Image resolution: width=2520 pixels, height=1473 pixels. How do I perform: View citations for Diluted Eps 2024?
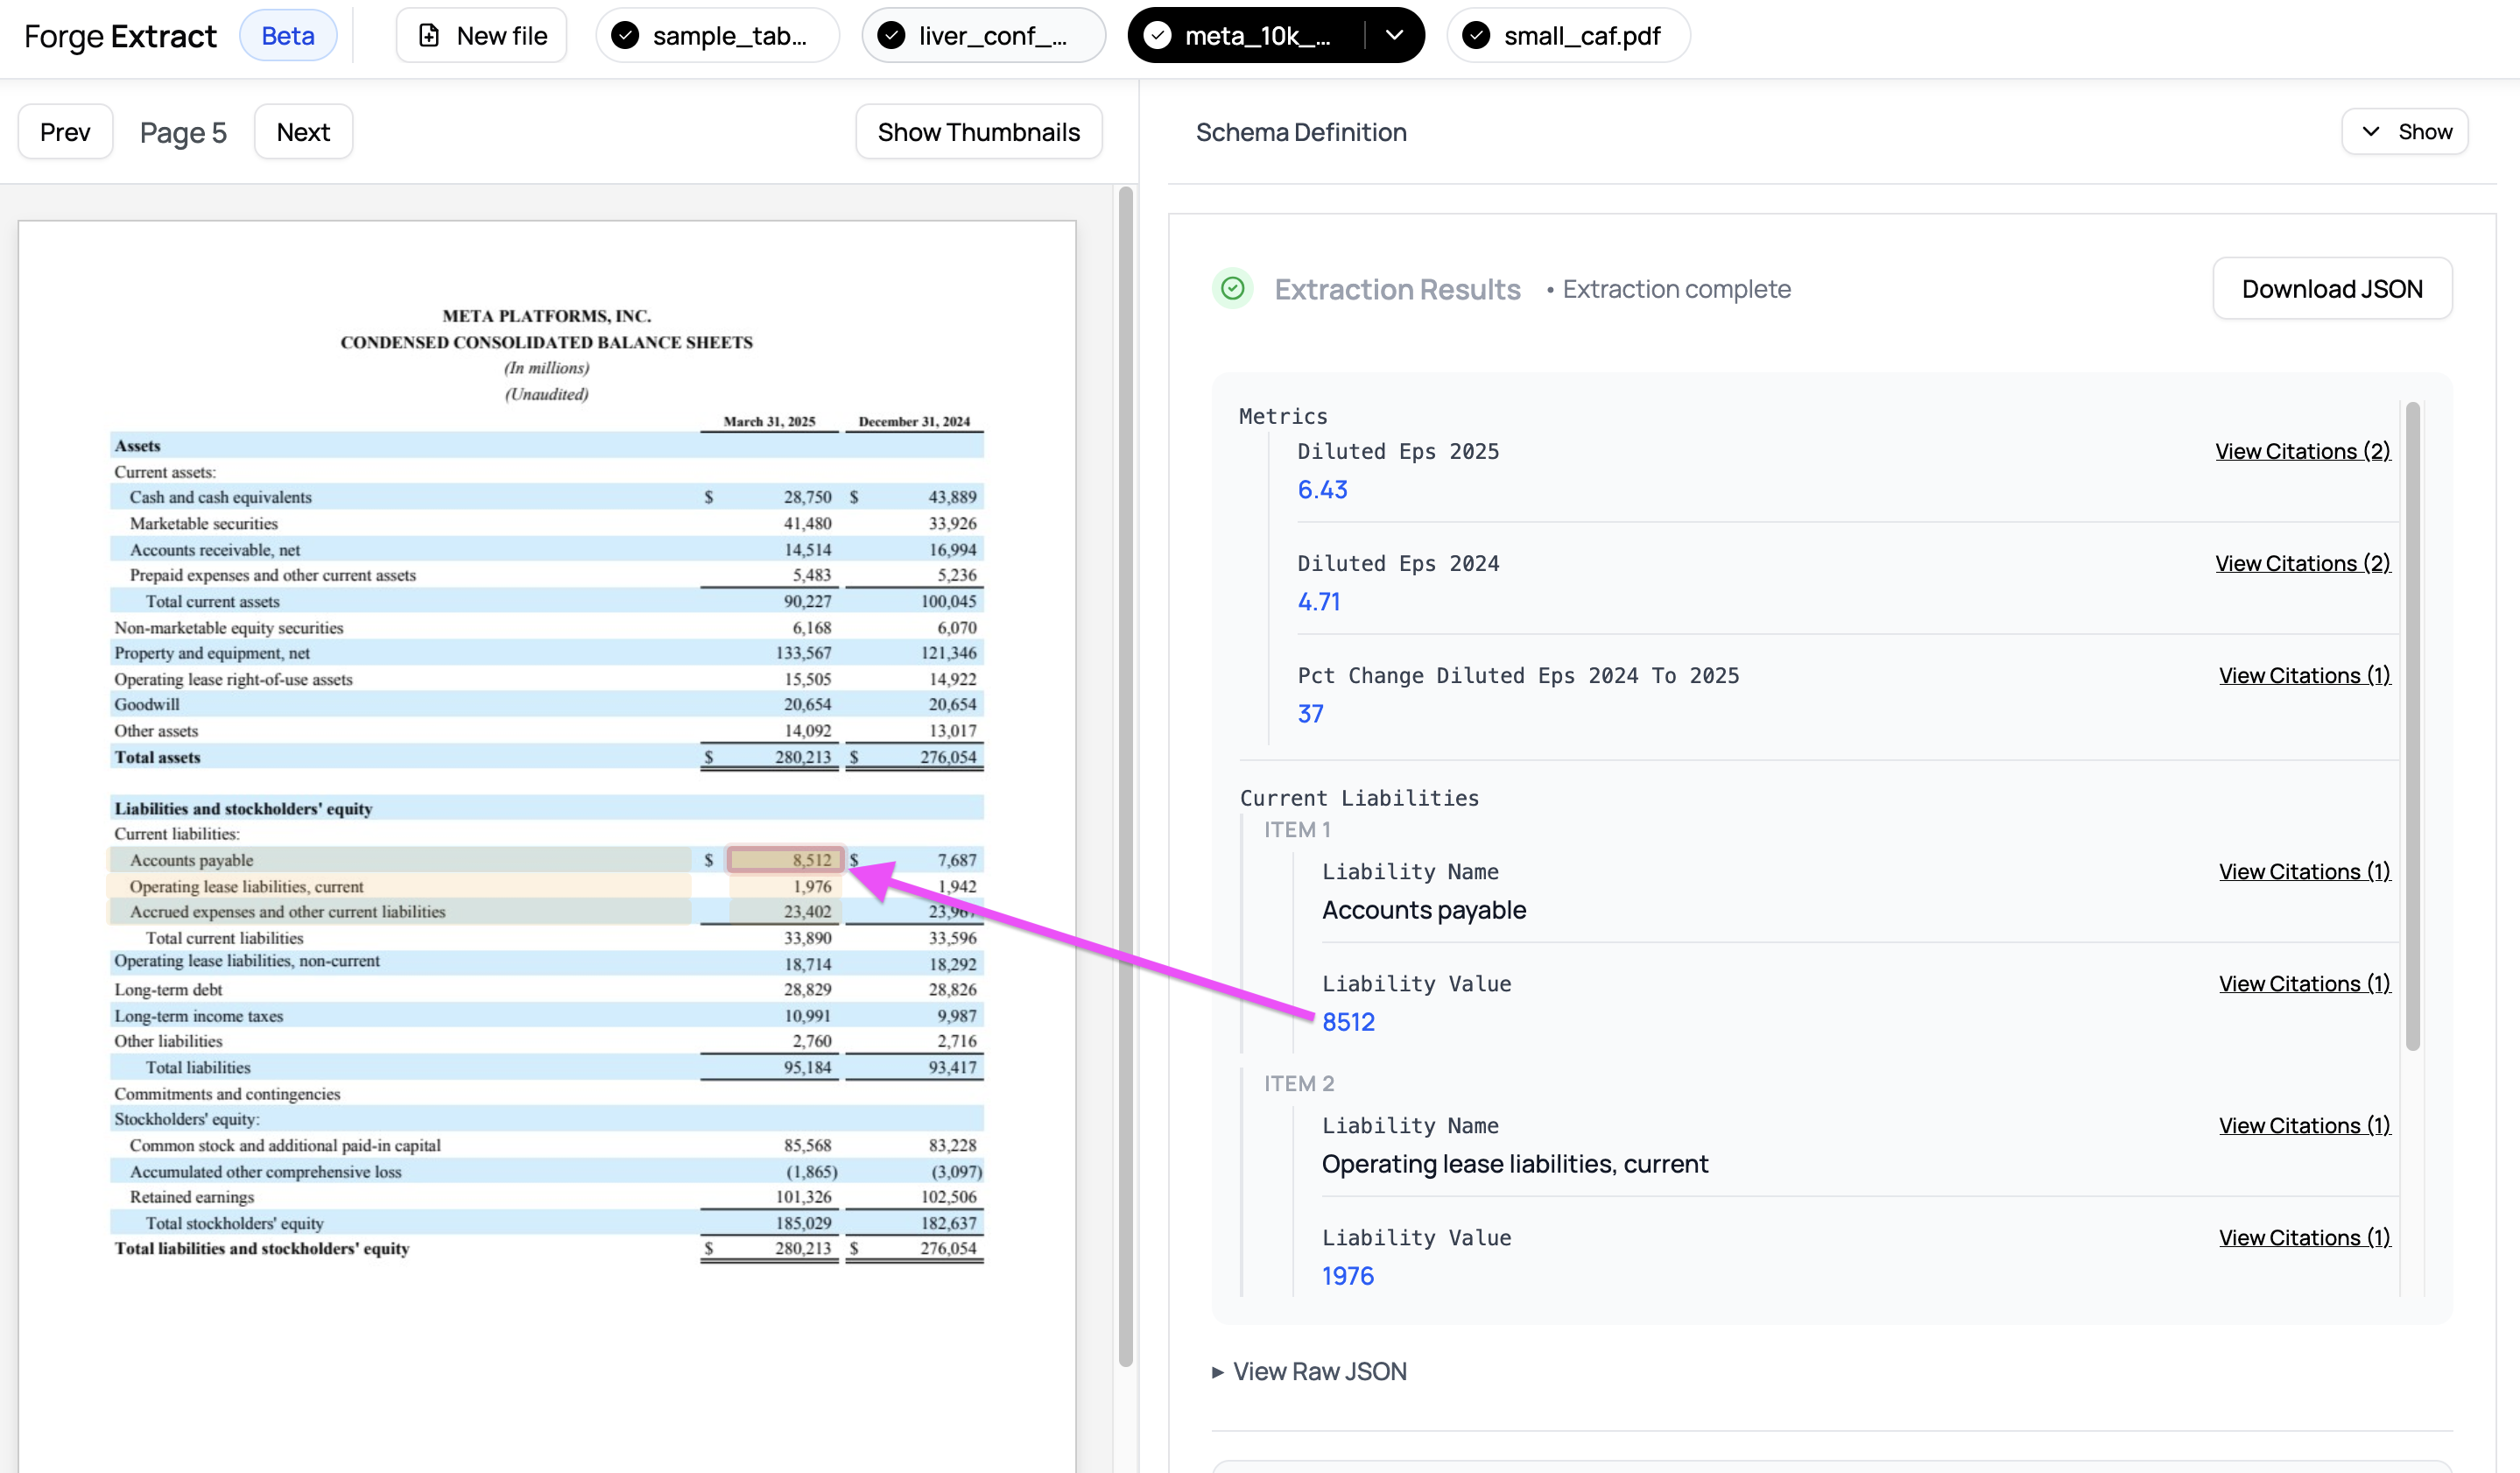click(x=2303, y=563)
